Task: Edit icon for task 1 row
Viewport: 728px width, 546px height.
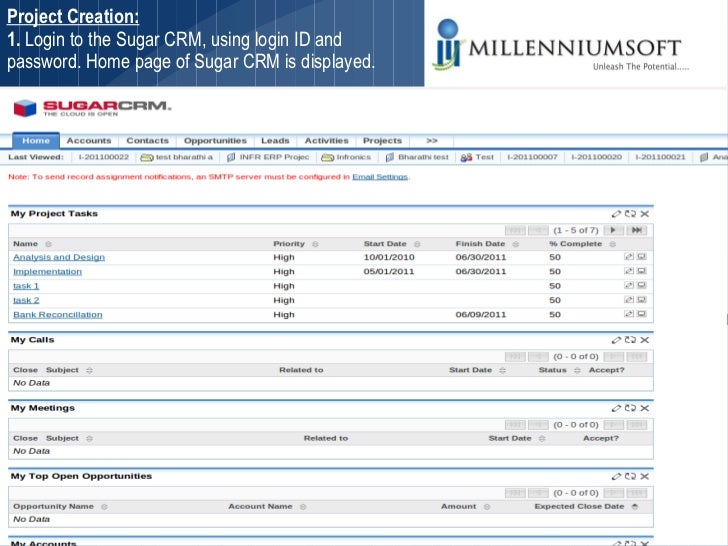Action: point(629,286)
